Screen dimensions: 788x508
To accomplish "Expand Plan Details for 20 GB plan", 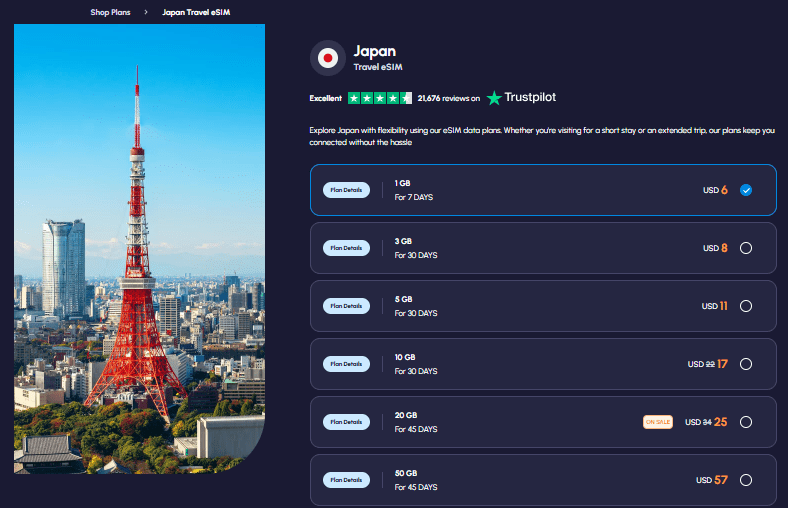I will (x=347, y=422).
